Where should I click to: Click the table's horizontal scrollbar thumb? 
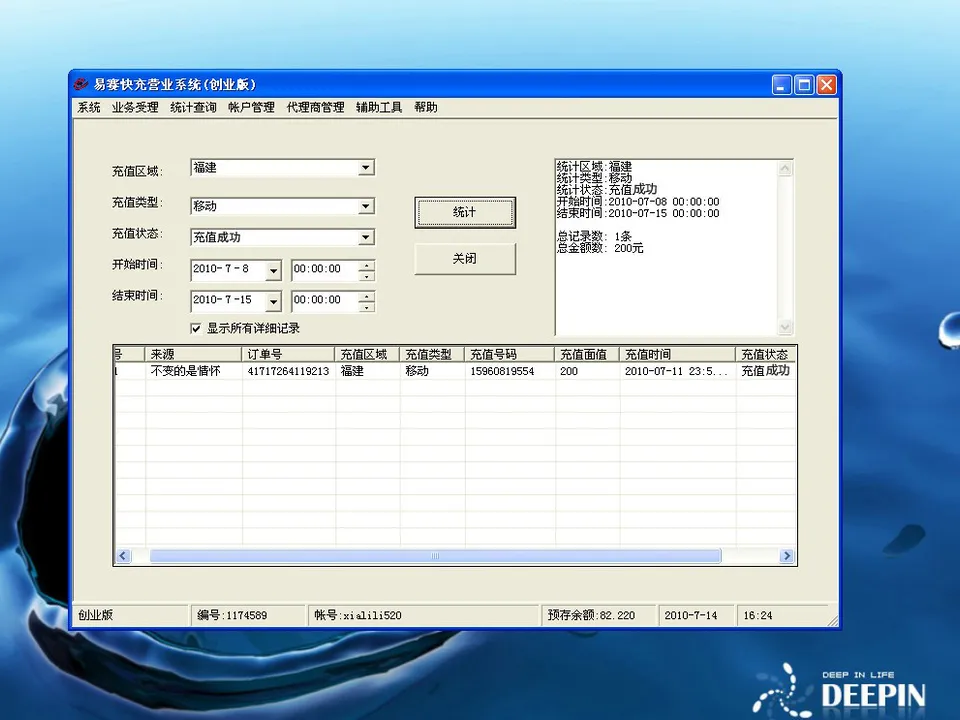pos(435,556)
